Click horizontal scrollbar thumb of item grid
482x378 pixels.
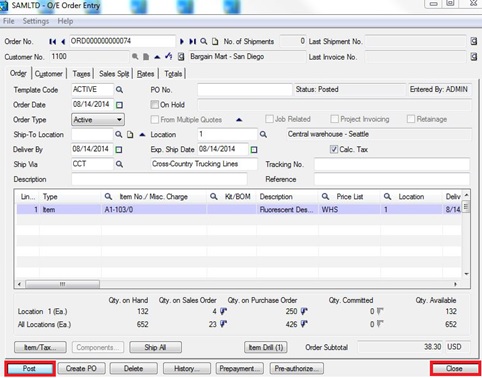click(62, 284)
